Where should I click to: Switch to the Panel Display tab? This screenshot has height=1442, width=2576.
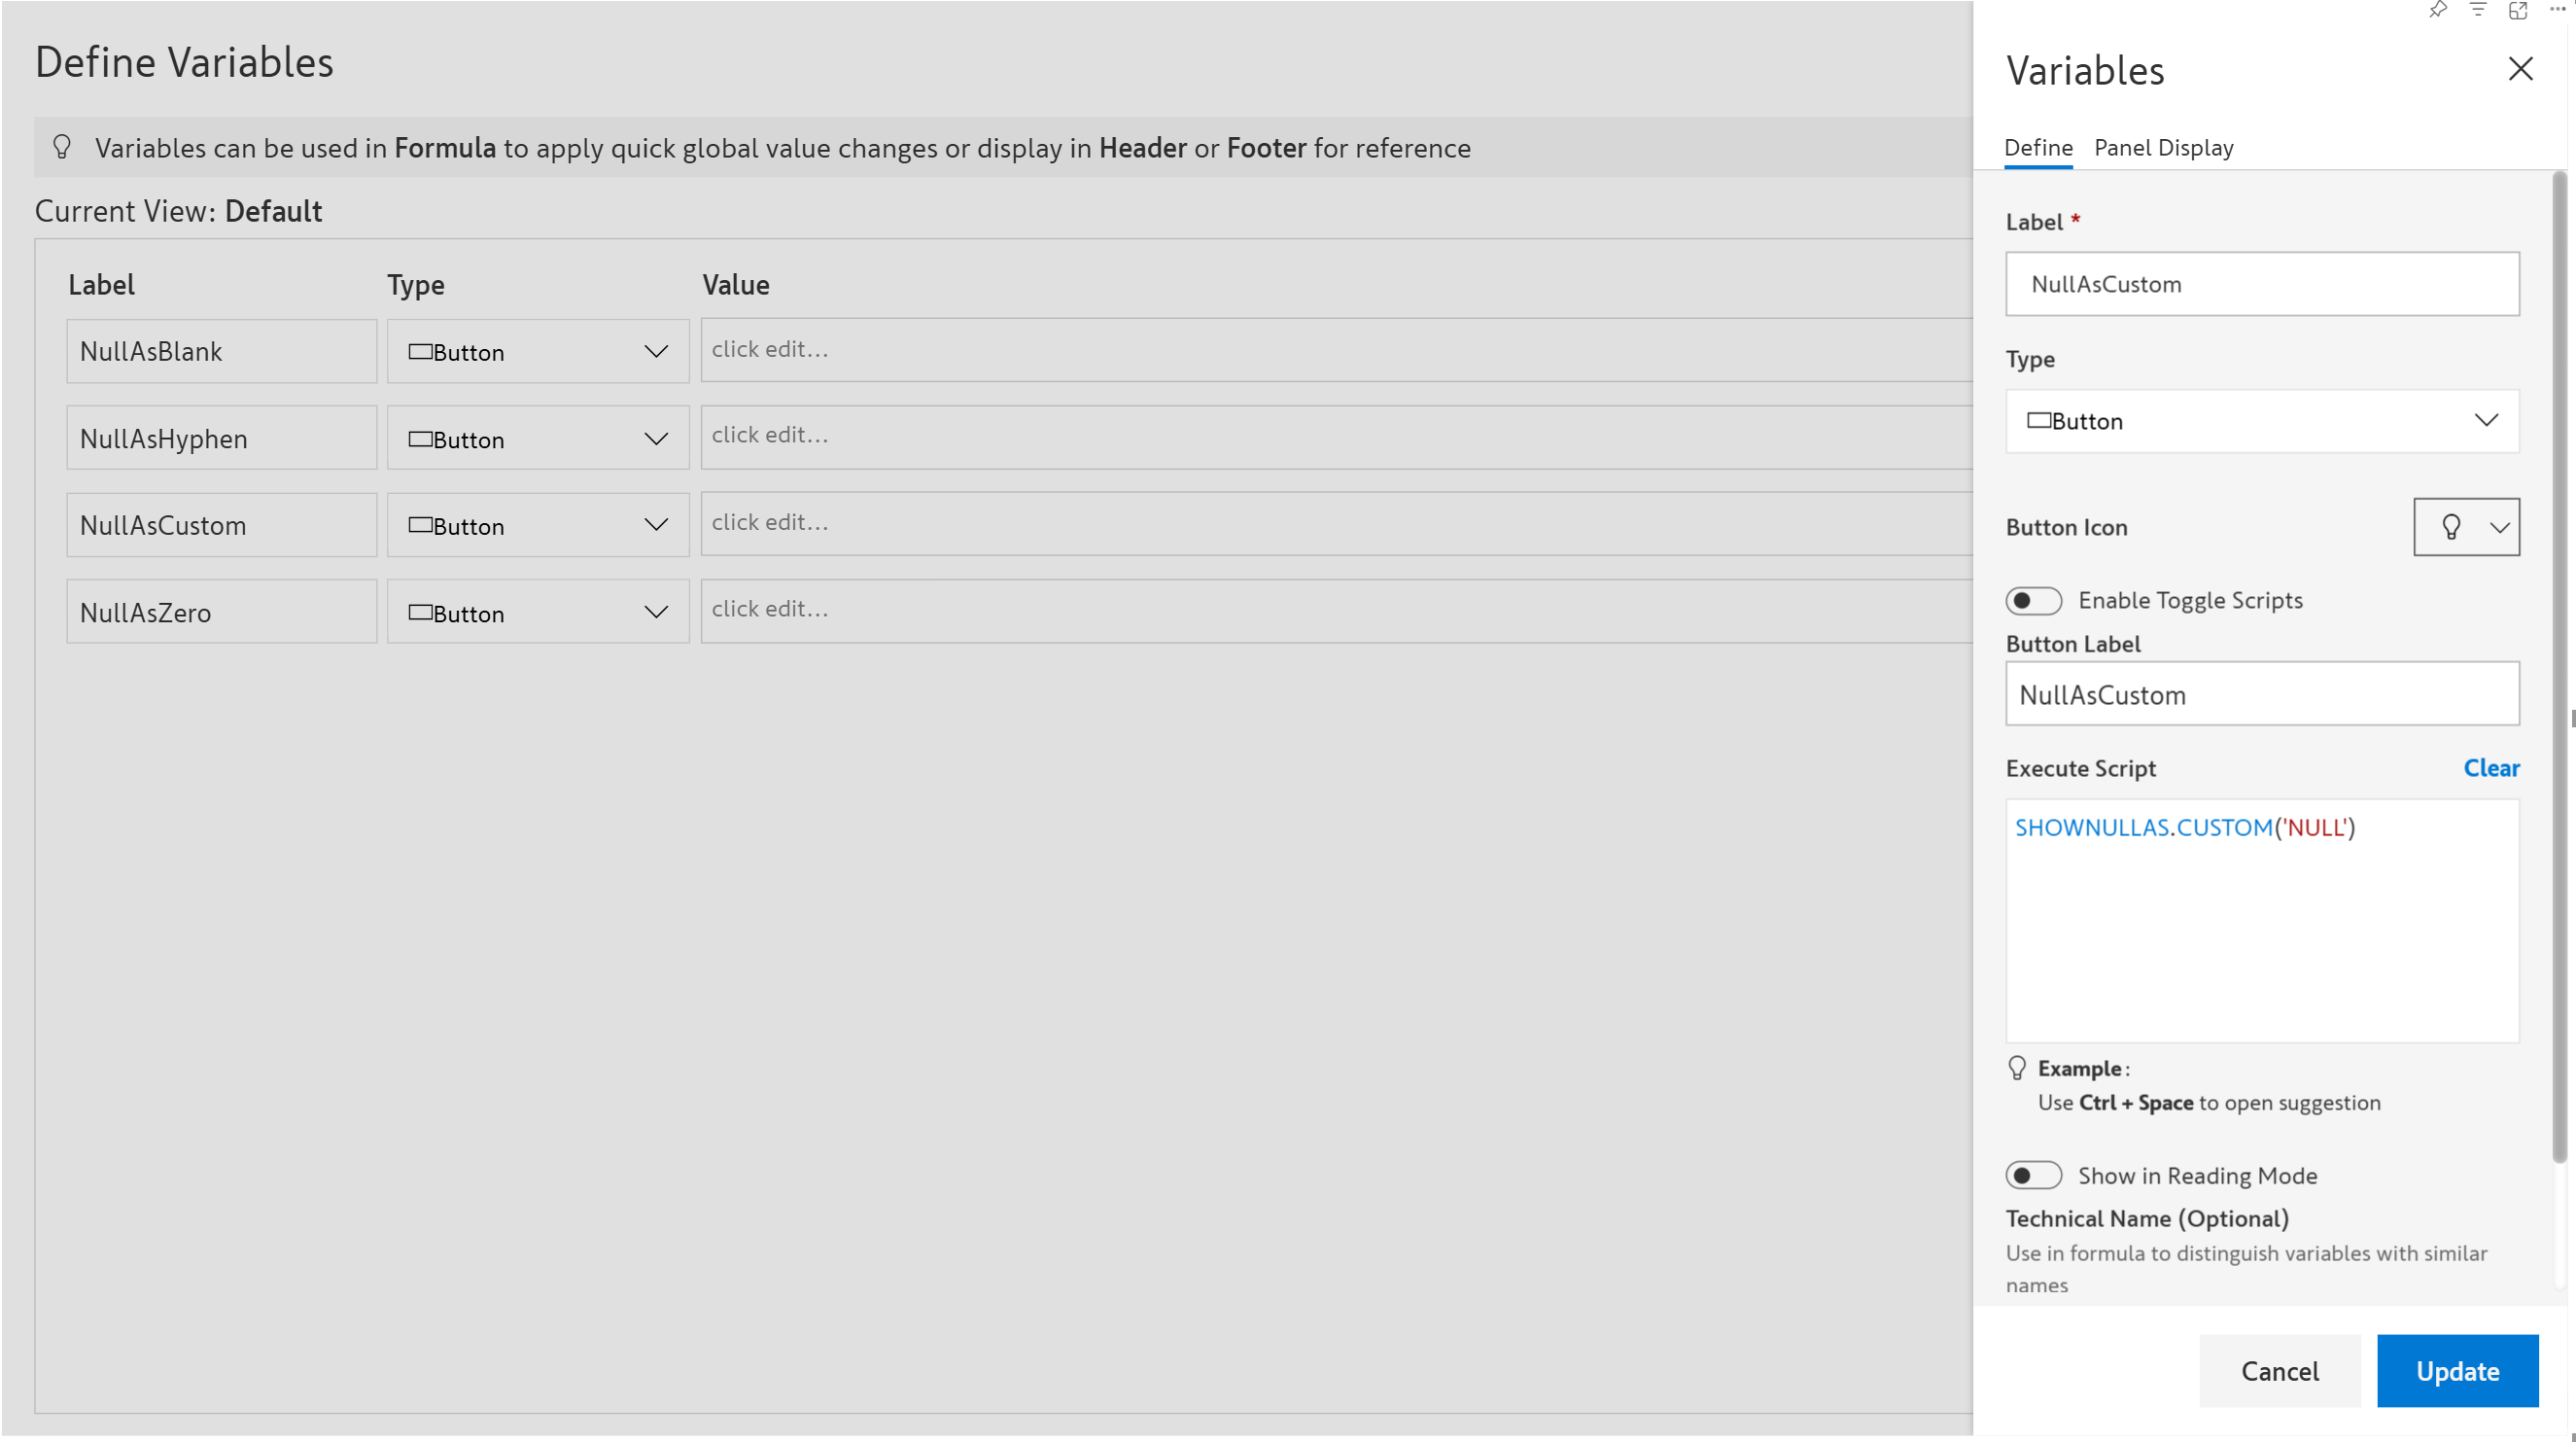2163,148
